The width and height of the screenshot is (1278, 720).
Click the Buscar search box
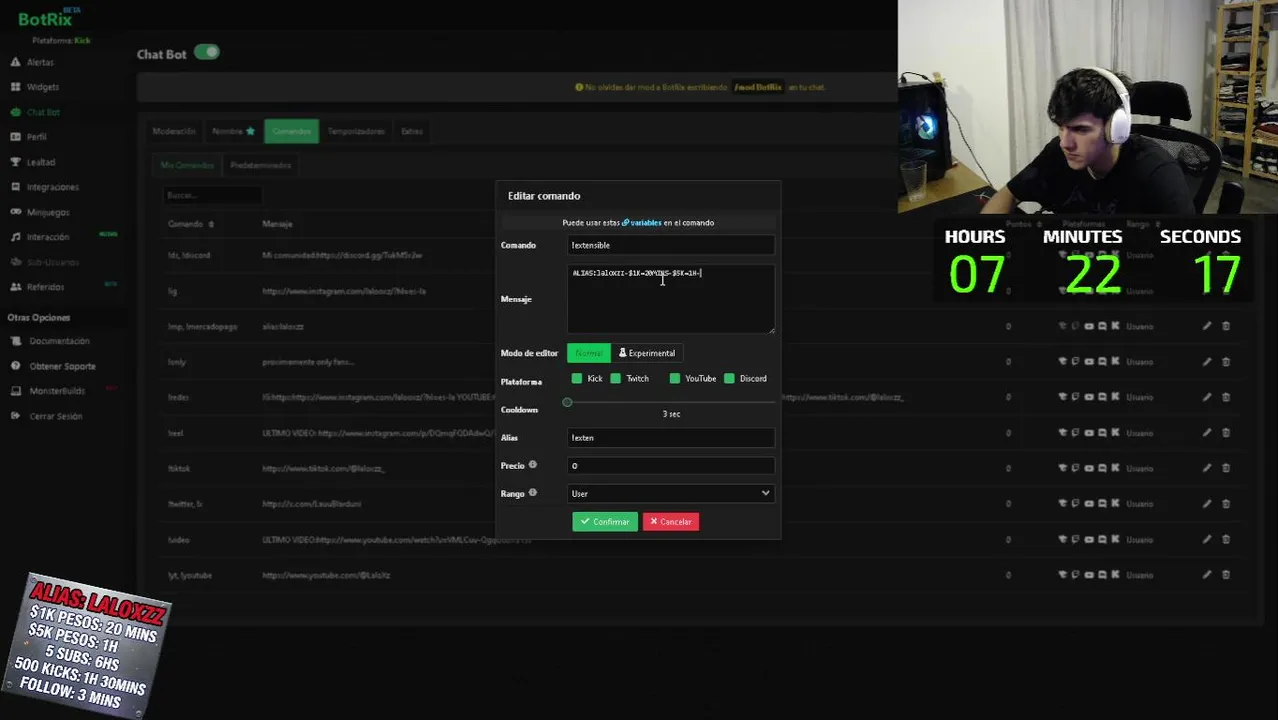tap(212, 195)
